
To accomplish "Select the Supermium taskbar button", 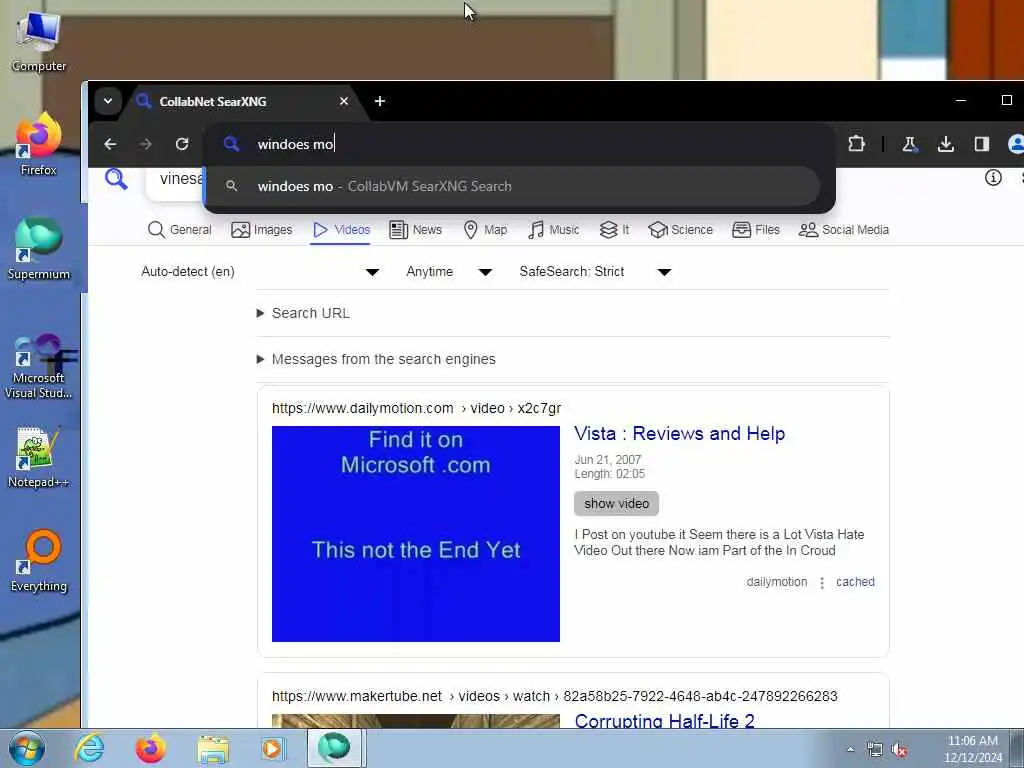I will (x=336, y=748).
